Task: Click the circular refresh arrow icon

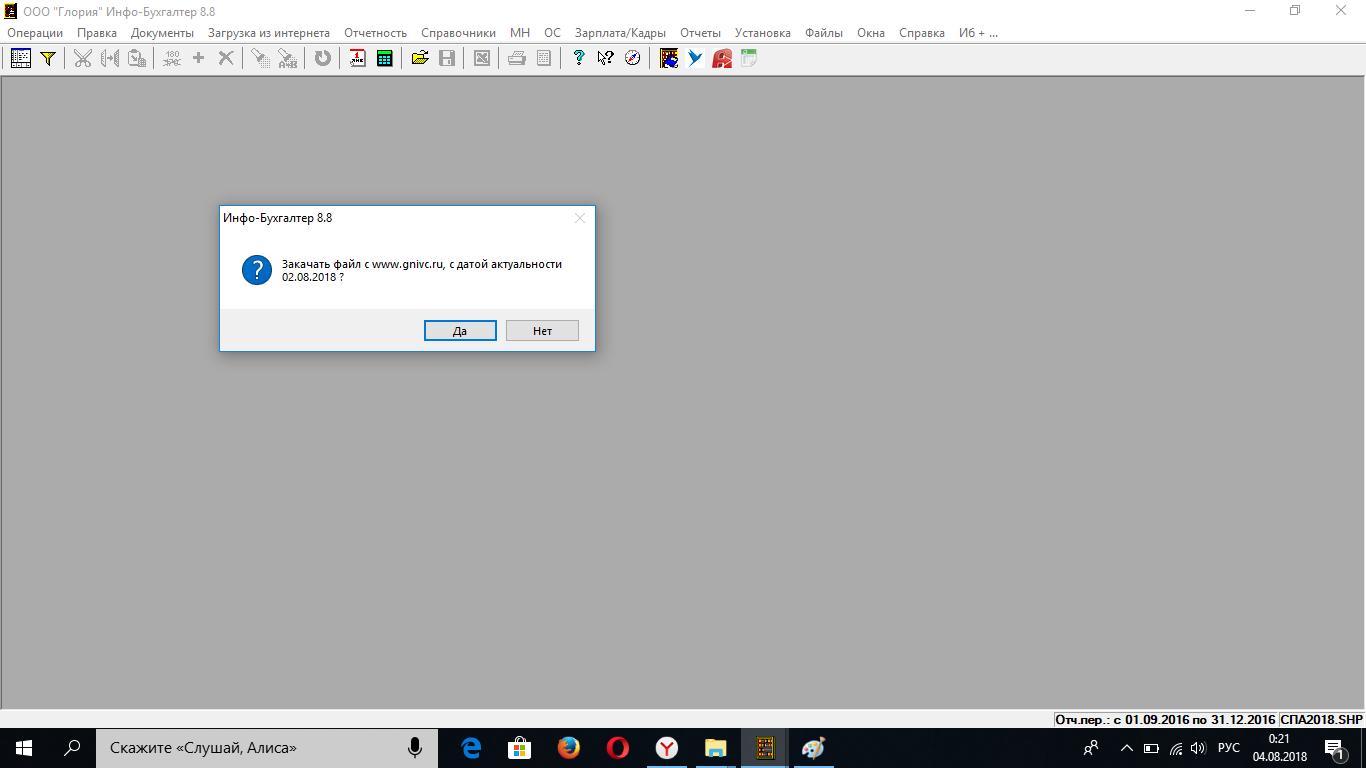Action: 322,58
